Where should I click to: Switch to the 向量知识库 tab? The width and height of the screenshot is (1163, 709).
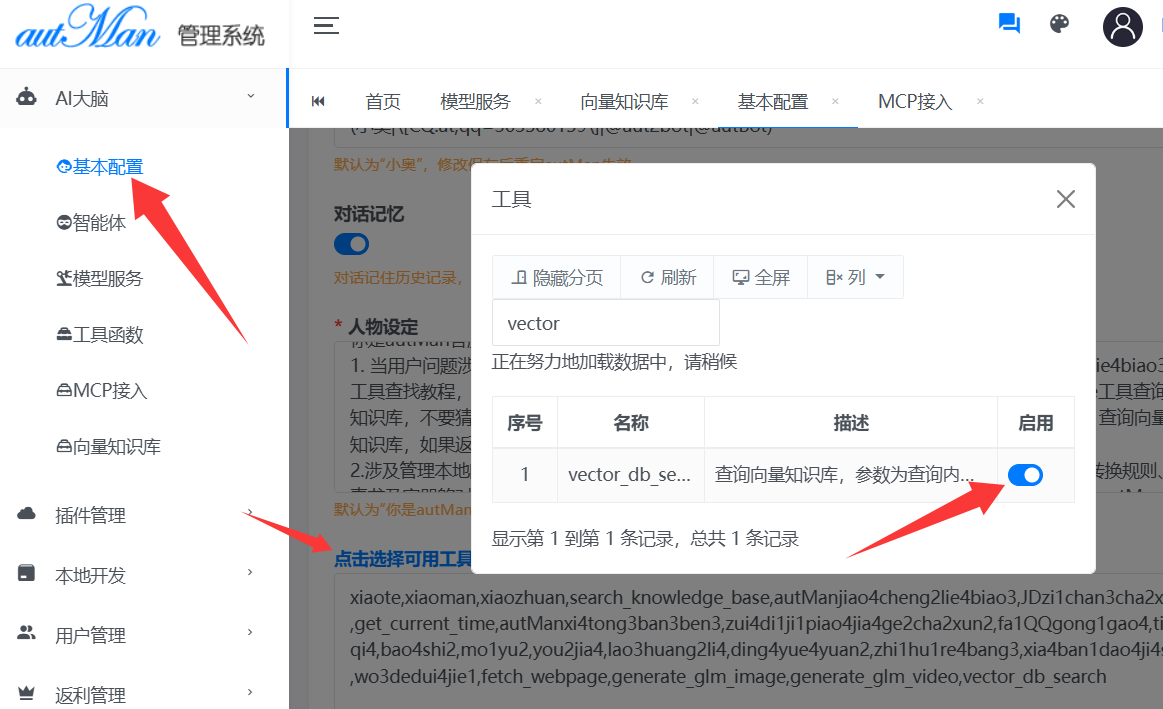click(624, 101)
